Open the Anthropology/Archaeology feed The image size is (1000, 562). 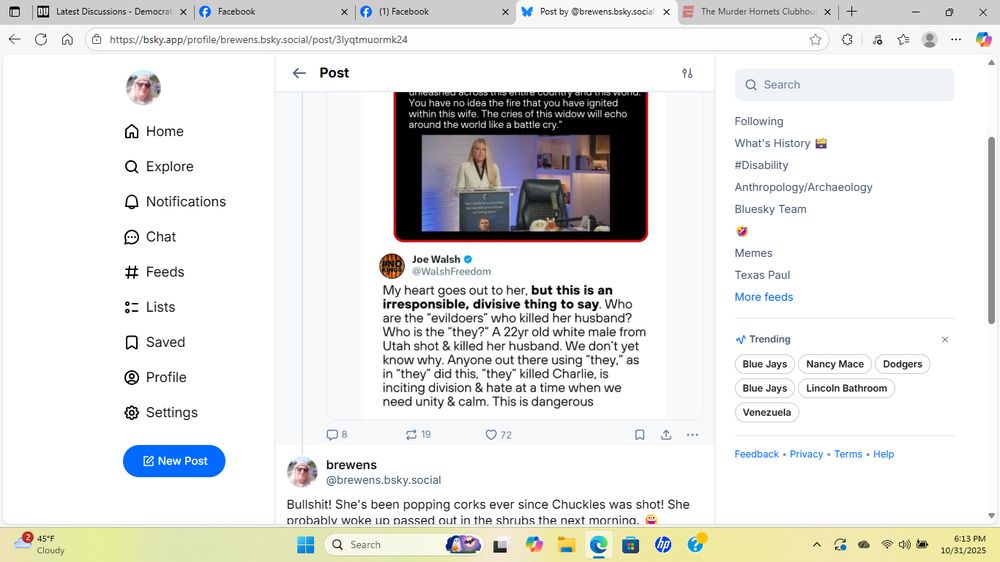[x=804, y=187]
